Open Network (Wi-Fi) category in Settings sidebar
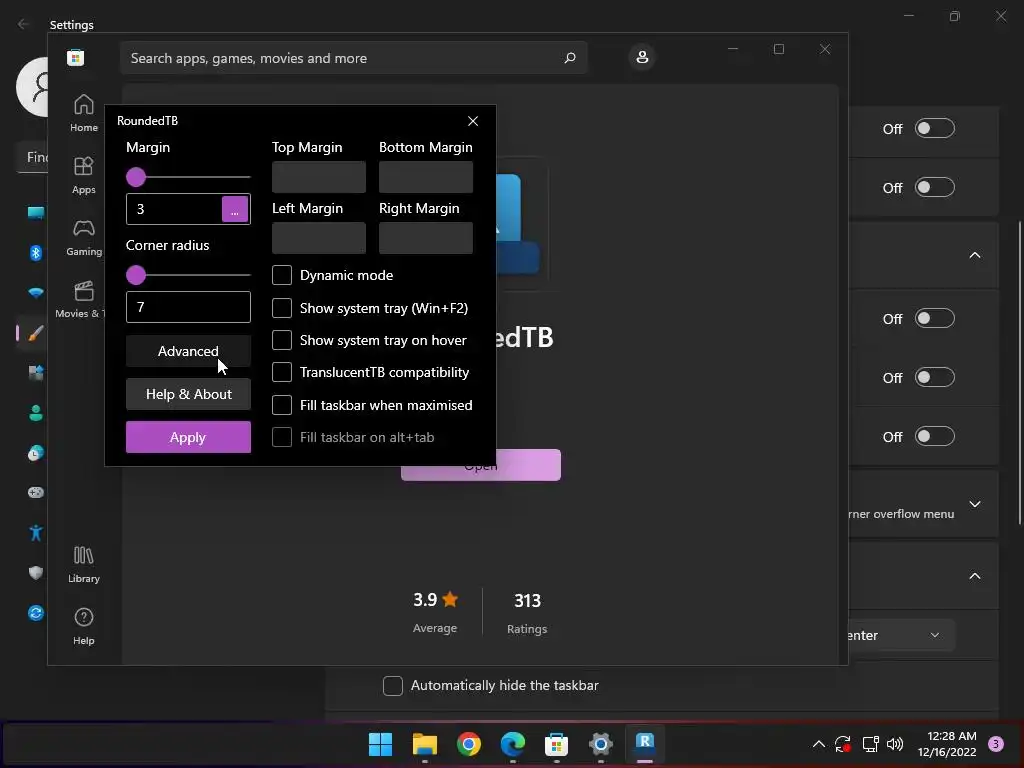 36,293
